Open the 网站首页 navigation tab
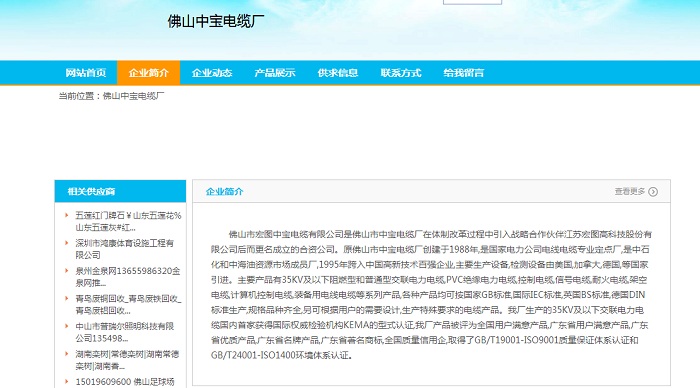Viewport: 700px width, 388px height. 86,73
